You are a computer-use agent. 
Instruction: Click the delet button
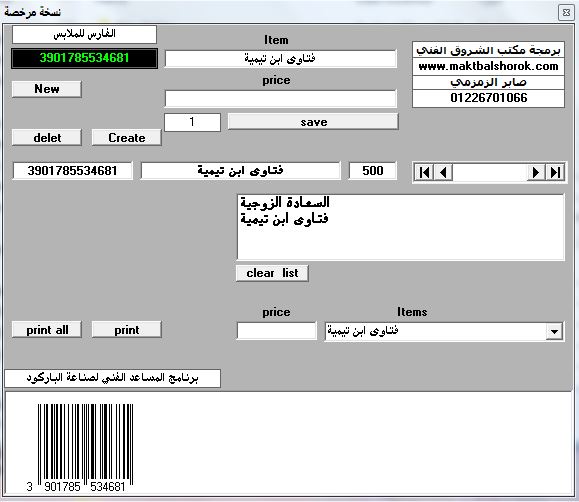[x=47, y=137]
